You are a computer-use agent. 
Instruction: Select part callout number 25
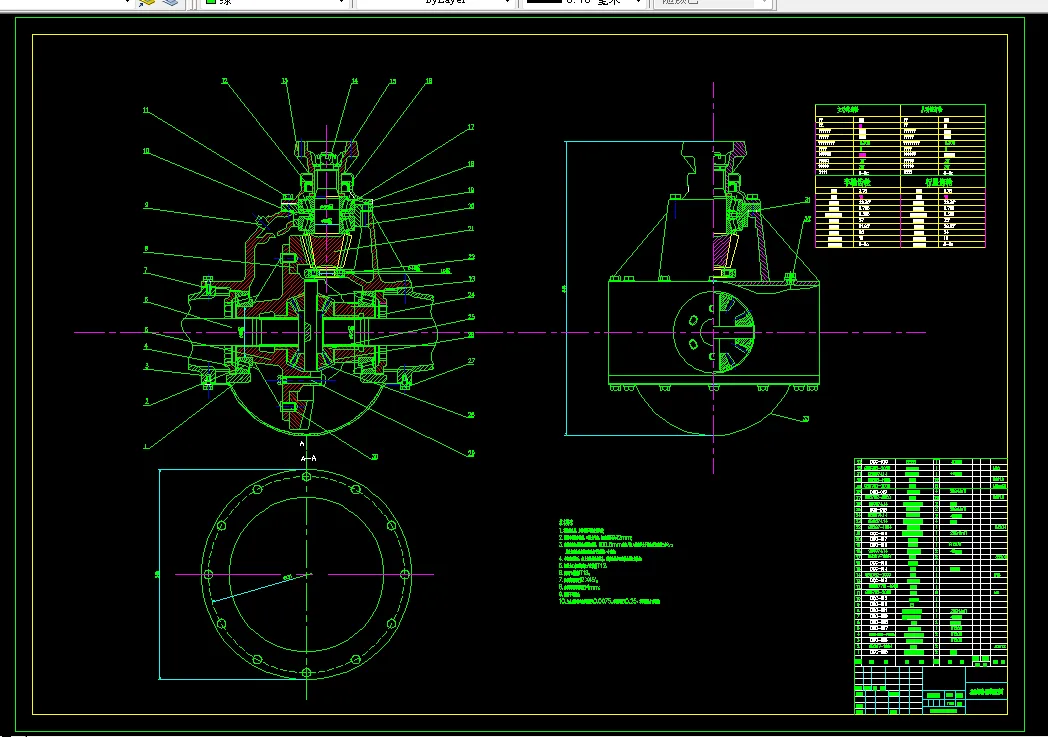click(471, 317)
